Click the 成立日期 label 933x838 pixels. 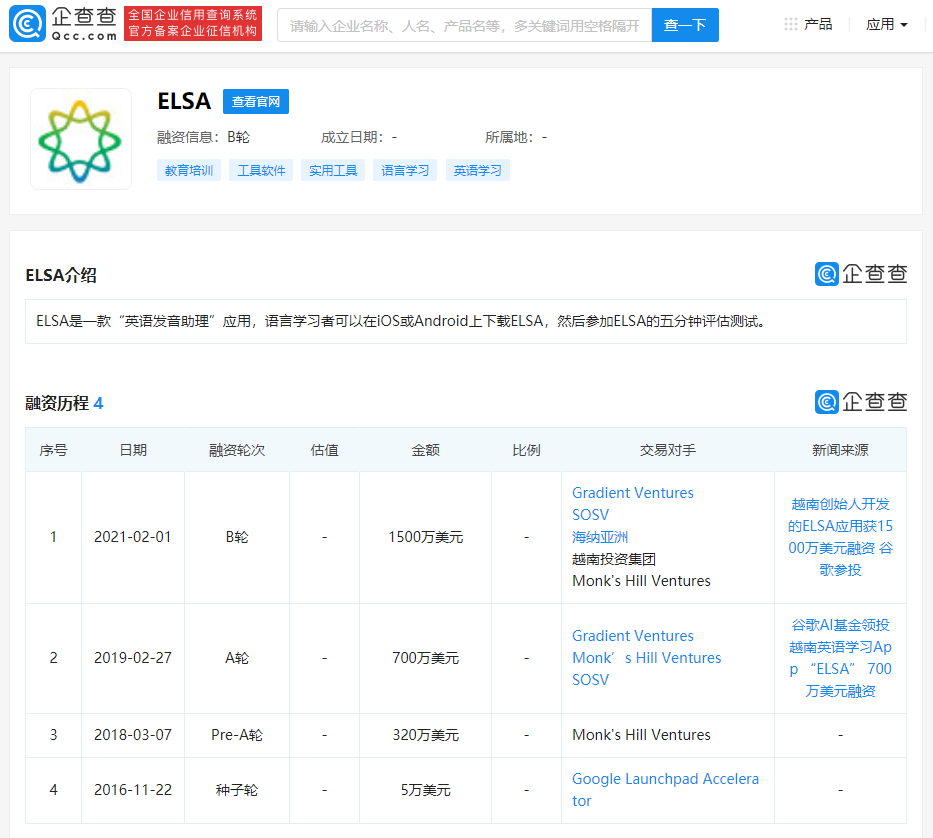click(359, 137)
